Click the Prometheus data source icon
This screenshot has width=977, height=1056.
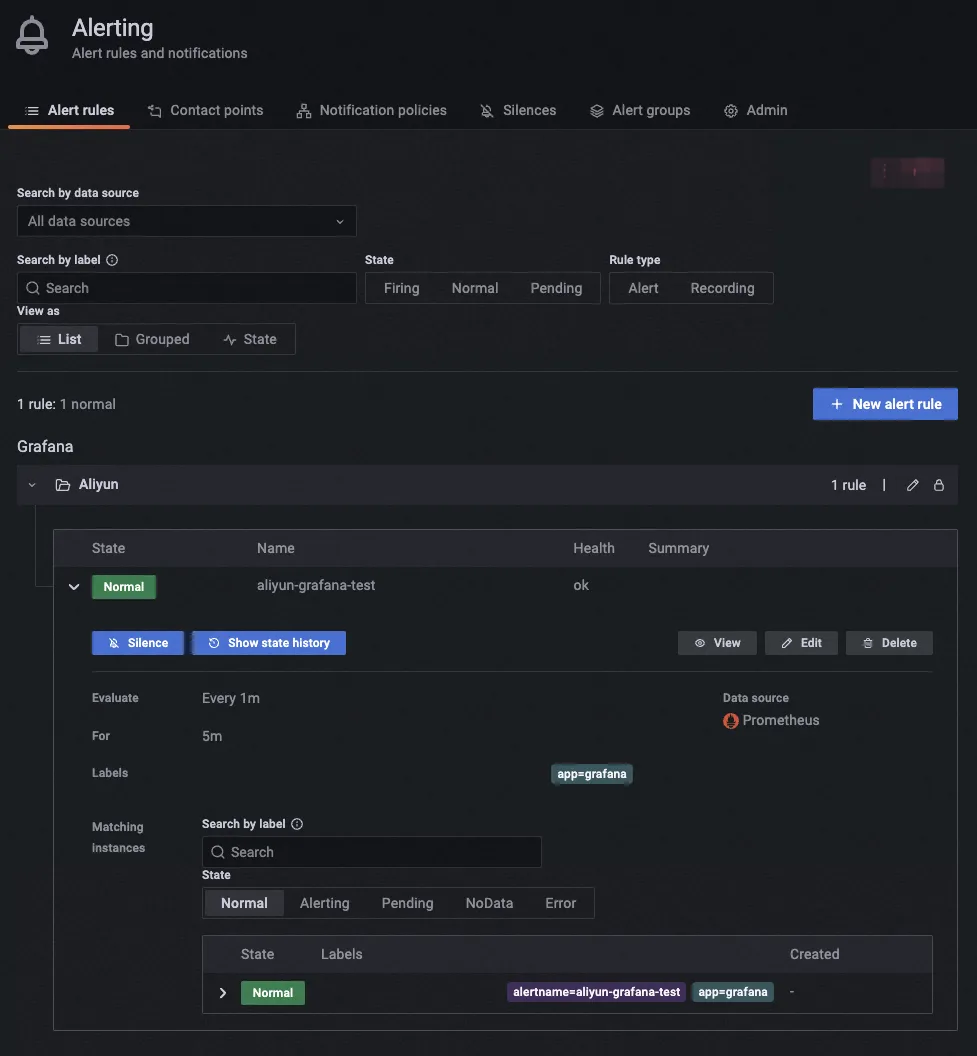point(731,720)
